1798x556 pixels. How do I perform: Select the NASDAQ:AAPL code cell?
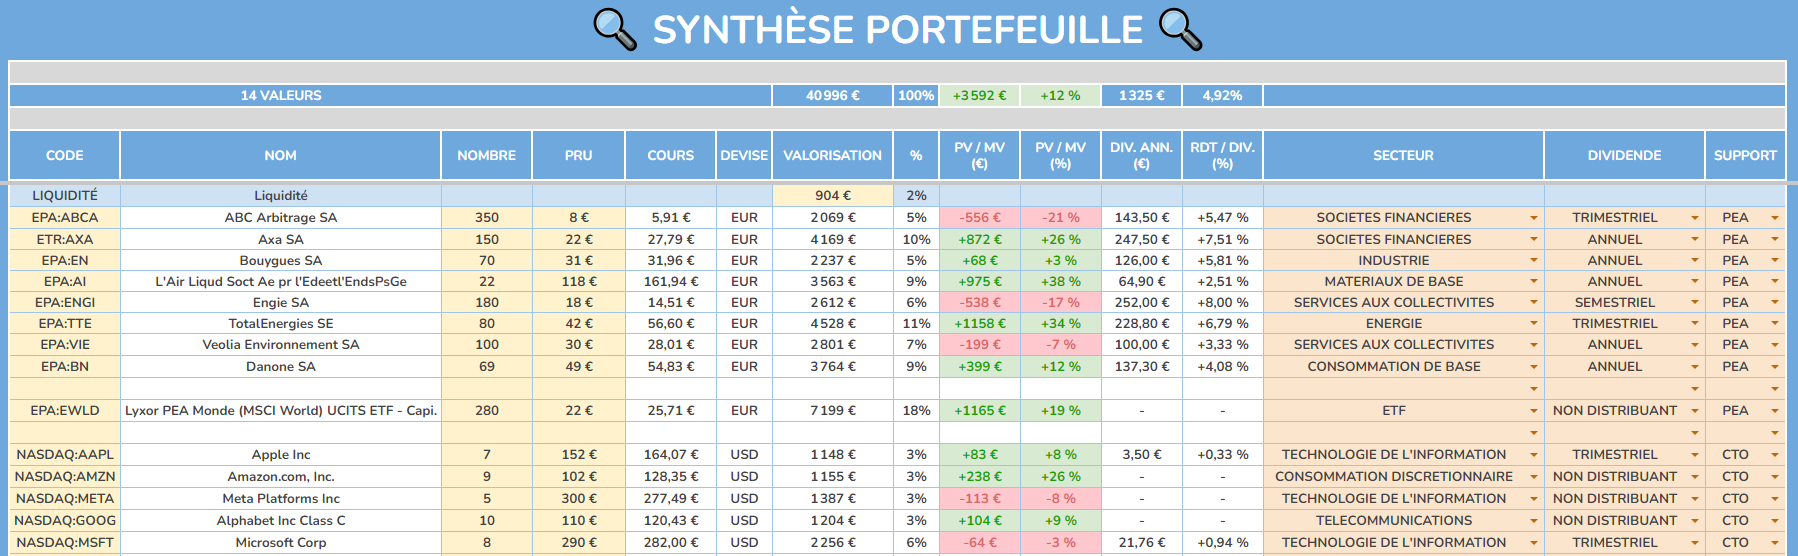click(x=65, y=455)
